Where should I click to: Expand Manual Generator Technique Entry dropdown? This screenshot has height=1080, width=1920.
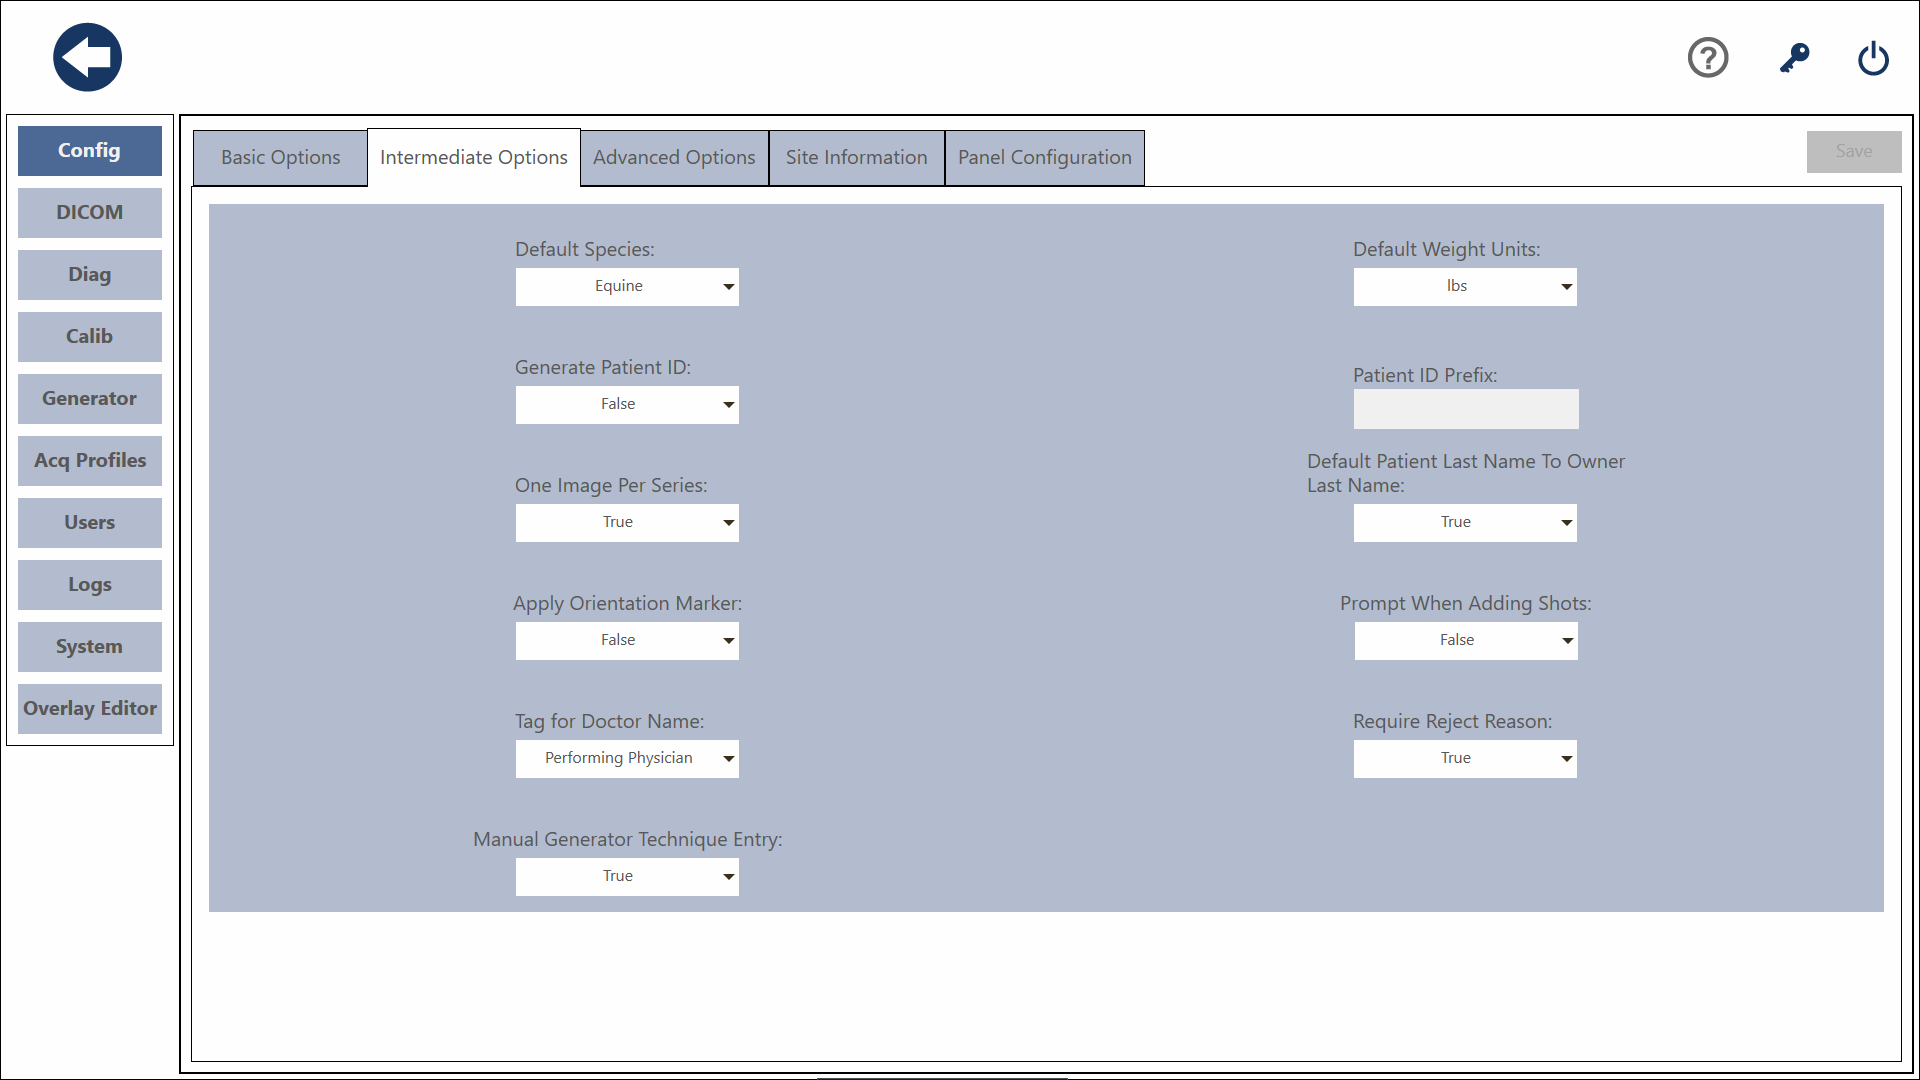pyautogui.click(x=627, y=877)
